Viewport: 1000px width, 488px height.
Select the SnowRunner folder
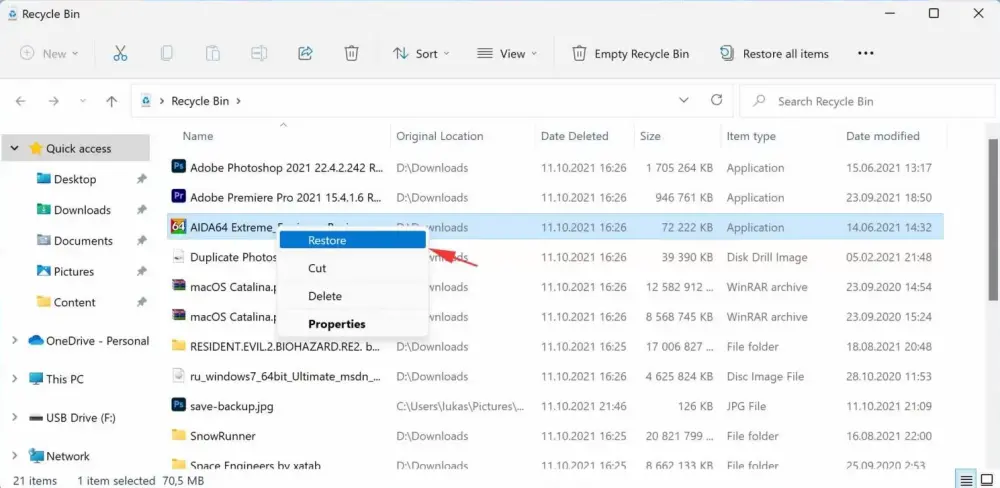[x=555, y=436]
